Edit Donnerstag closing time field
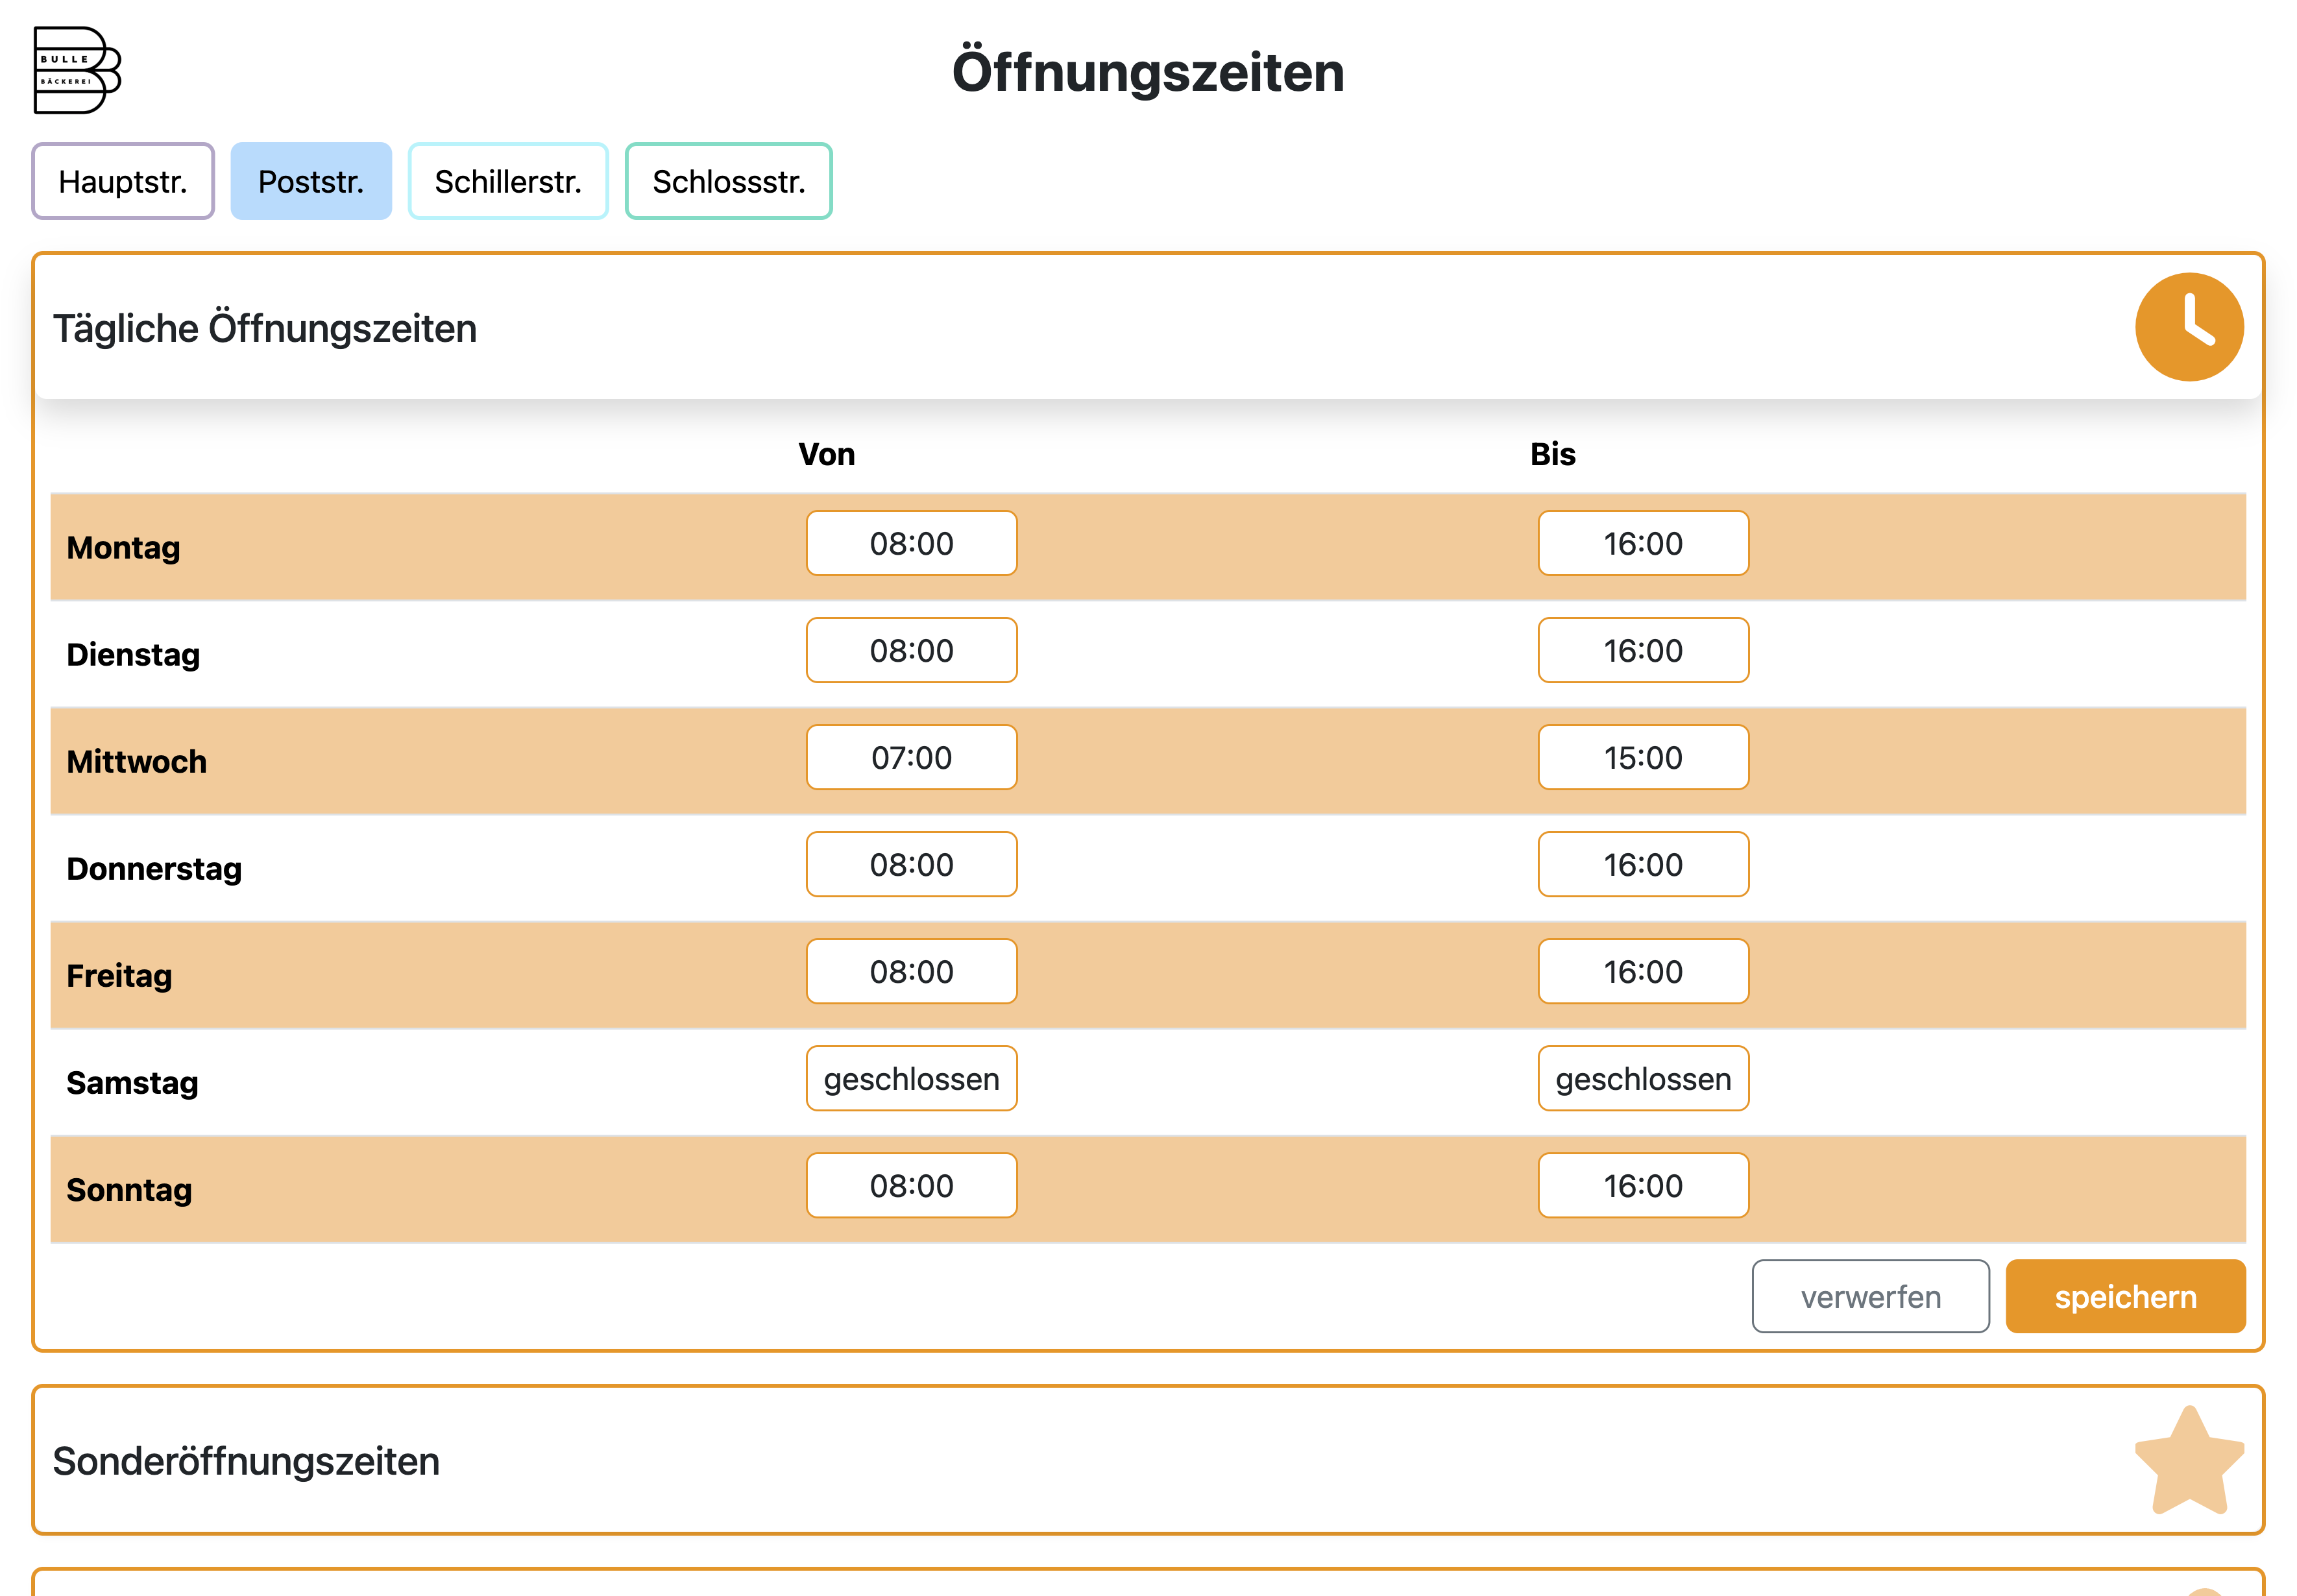 pyautogui.click(x=1643, y=864)
